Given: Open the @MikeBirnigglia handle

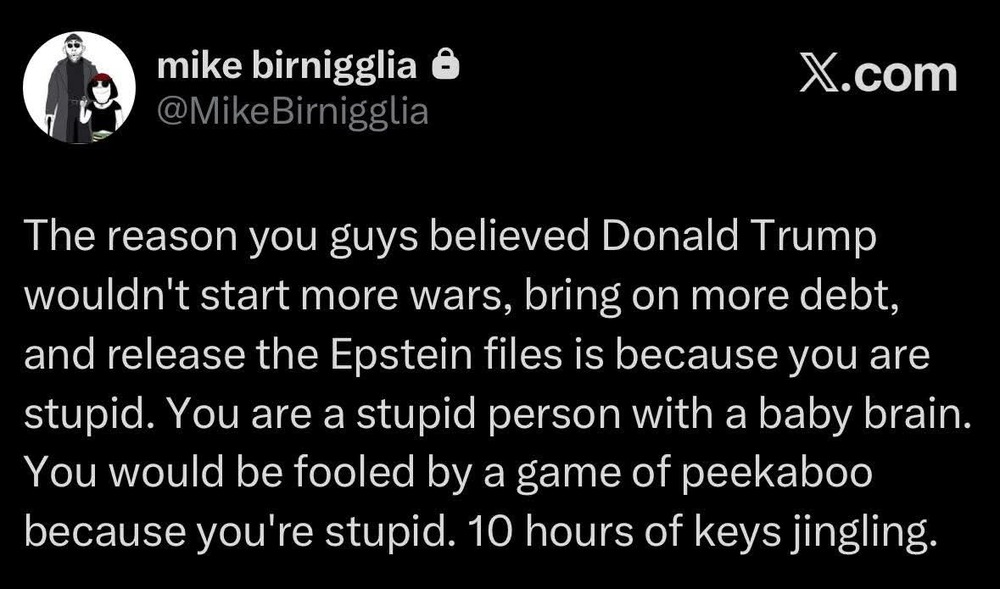Looking at the screenshot, I should pos(292,112).
